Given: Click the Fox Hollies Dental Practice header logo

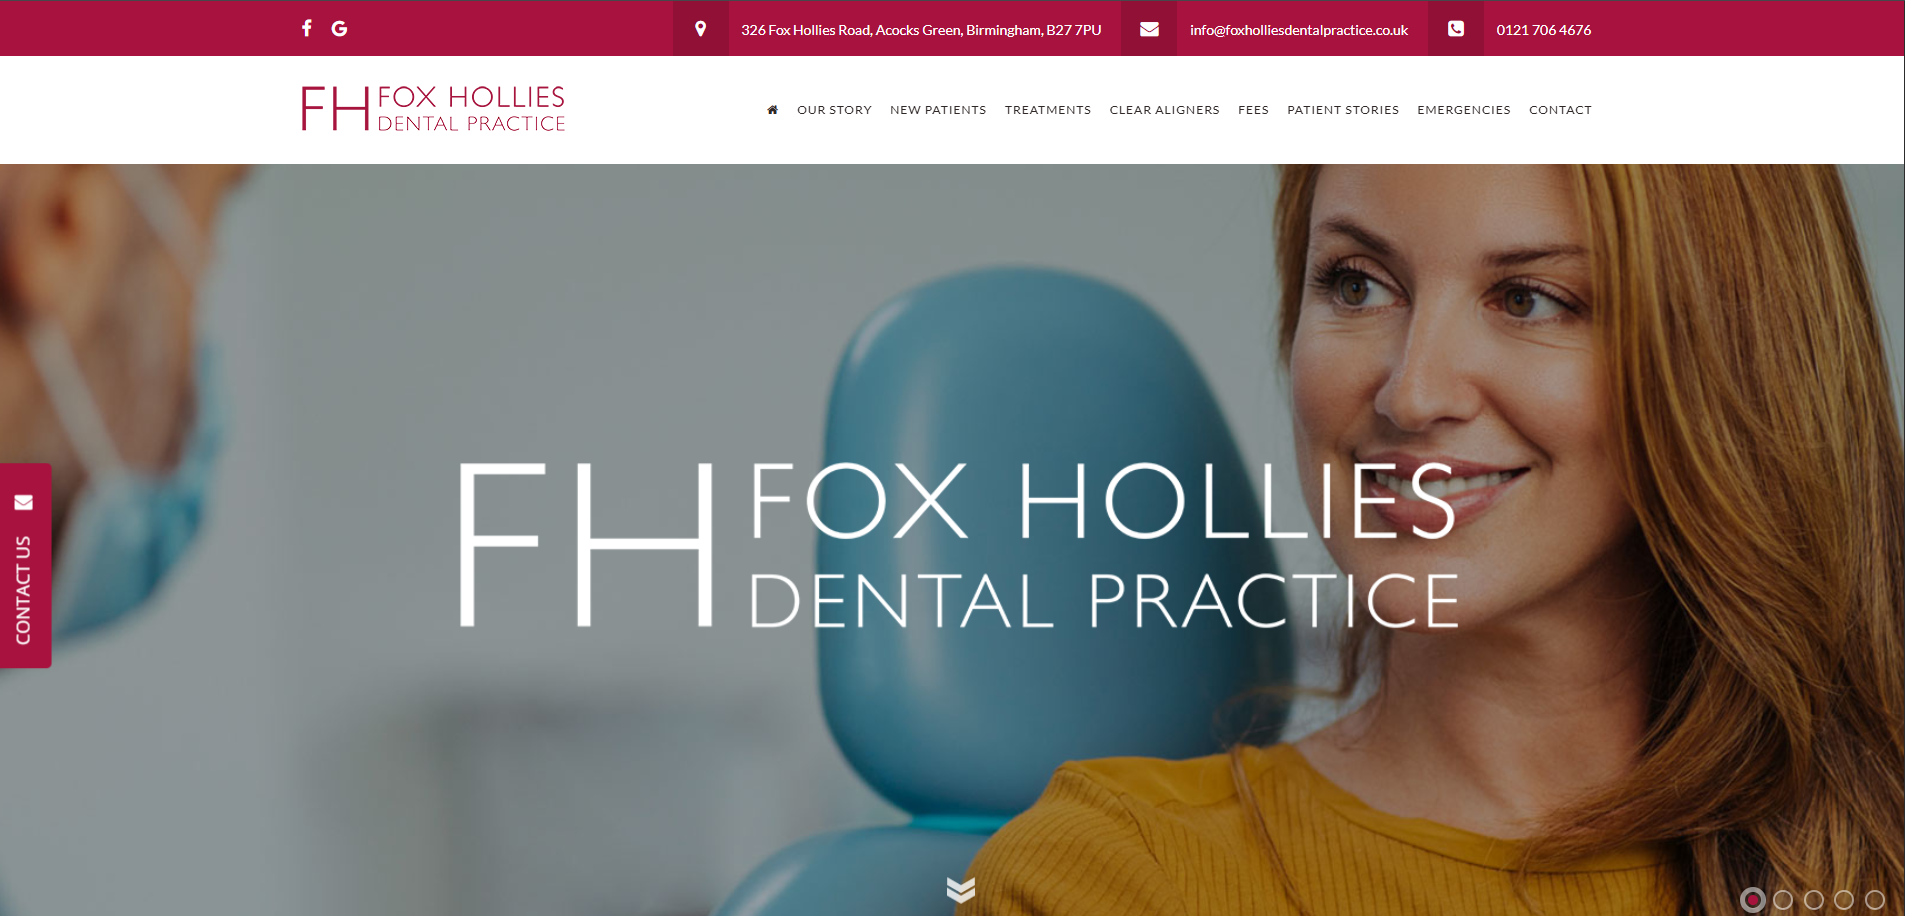Looking at the screenshot, I should (433, 109).
